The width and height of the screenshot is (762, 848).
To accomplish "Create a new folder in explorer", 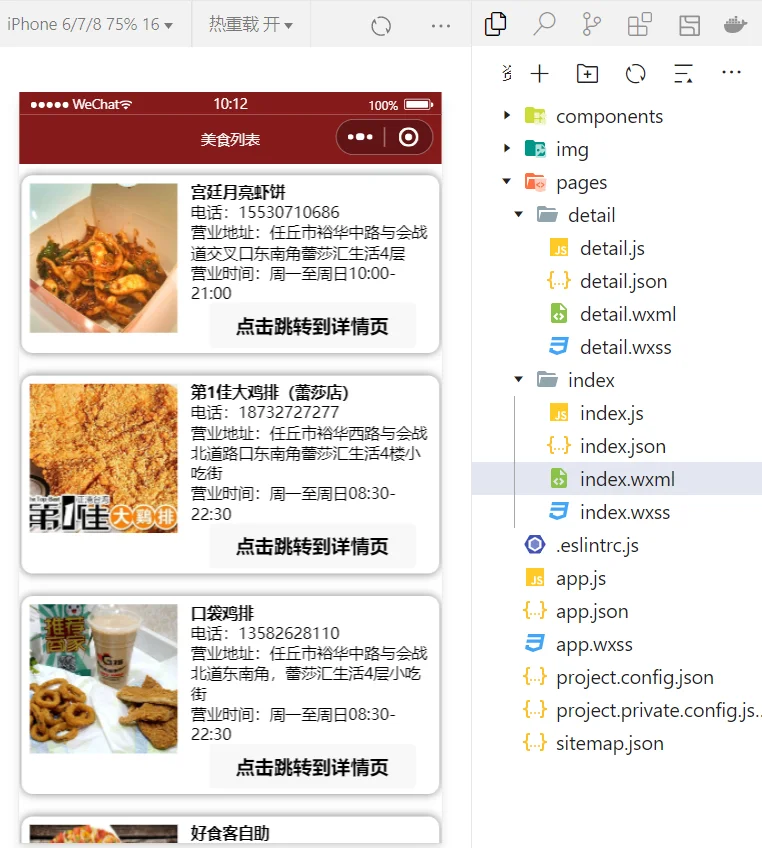I will [587, 74].
